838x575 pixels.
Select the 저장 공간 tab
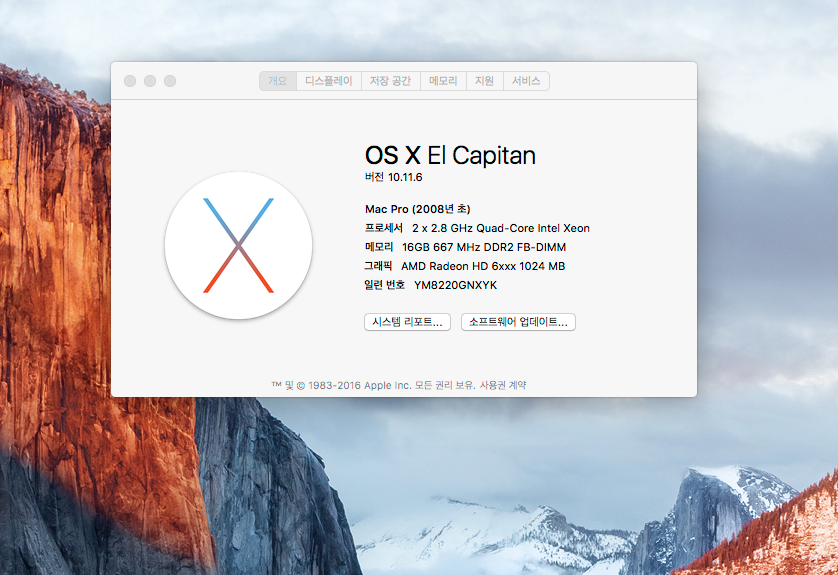[390, 81]
